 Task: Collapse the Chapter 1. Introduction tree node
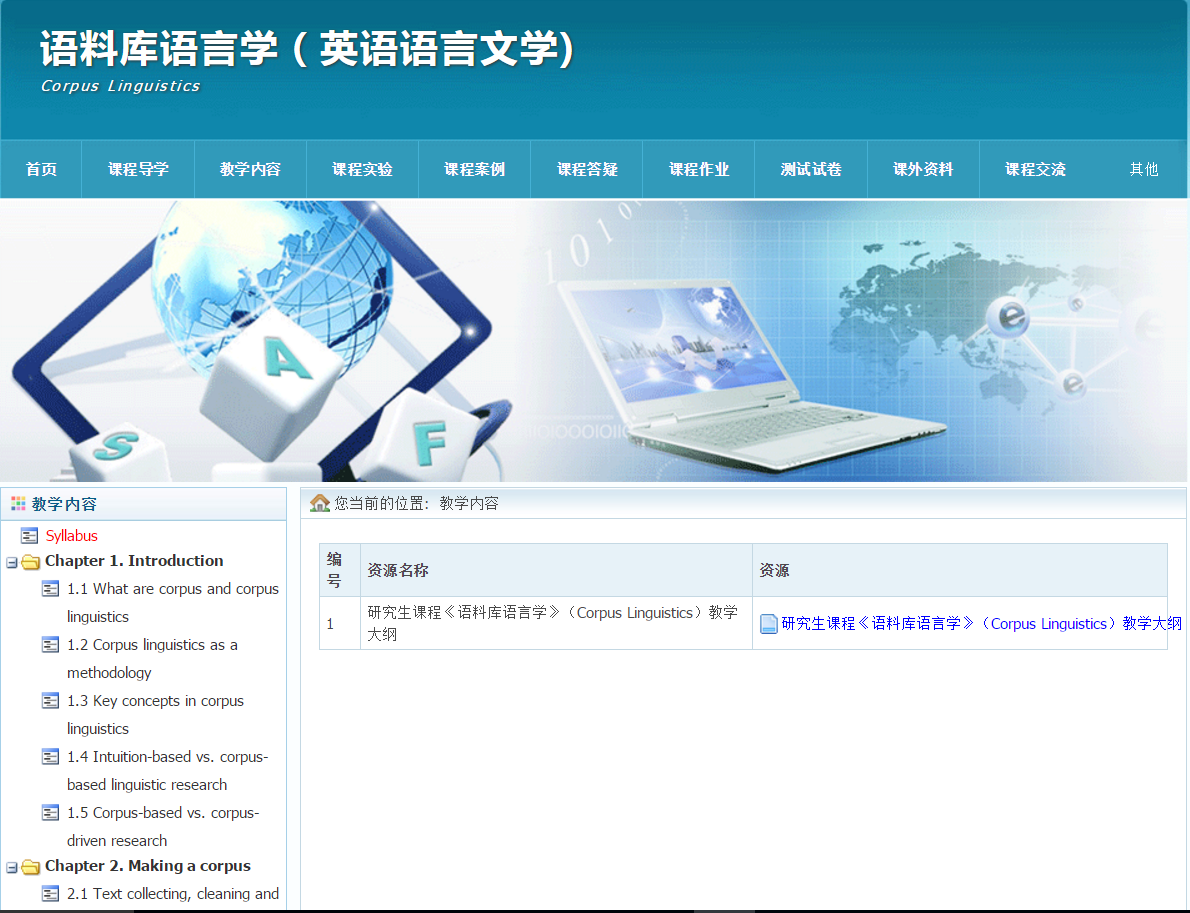12,562
